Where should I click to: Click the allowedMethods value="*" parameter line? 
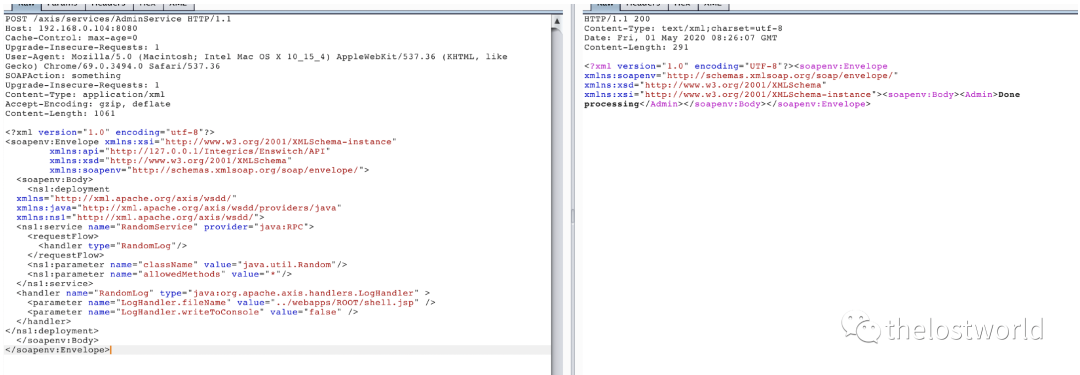tap(160, 274)
